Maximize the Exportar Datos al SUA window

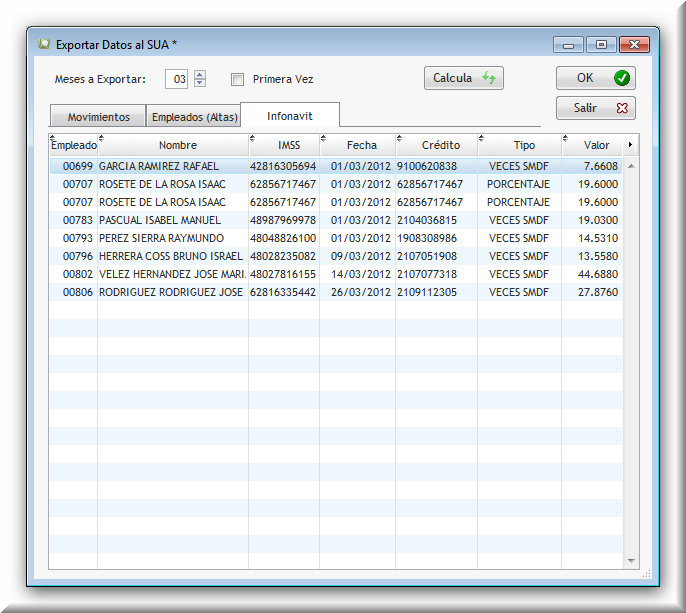[601, 45]
